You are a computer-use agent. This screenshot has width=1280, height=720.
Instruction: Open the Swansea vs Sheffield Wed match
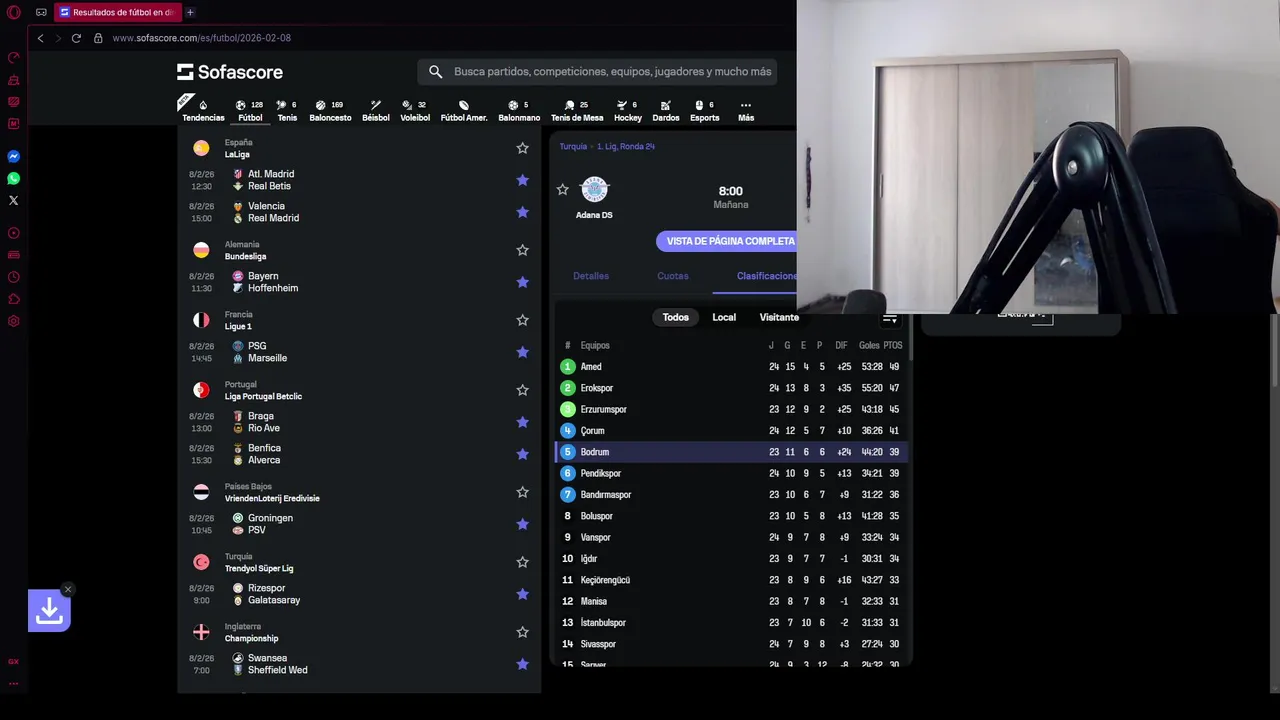360,664
